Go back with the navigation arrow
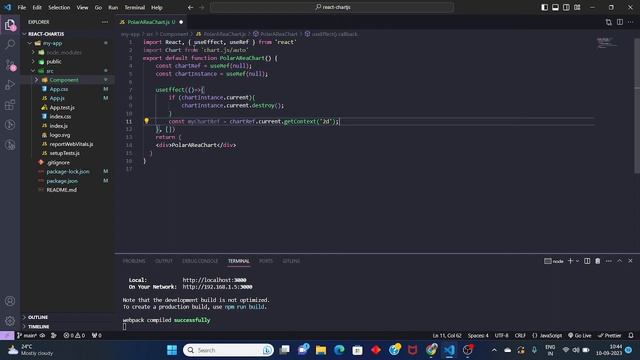 [191, 7]
